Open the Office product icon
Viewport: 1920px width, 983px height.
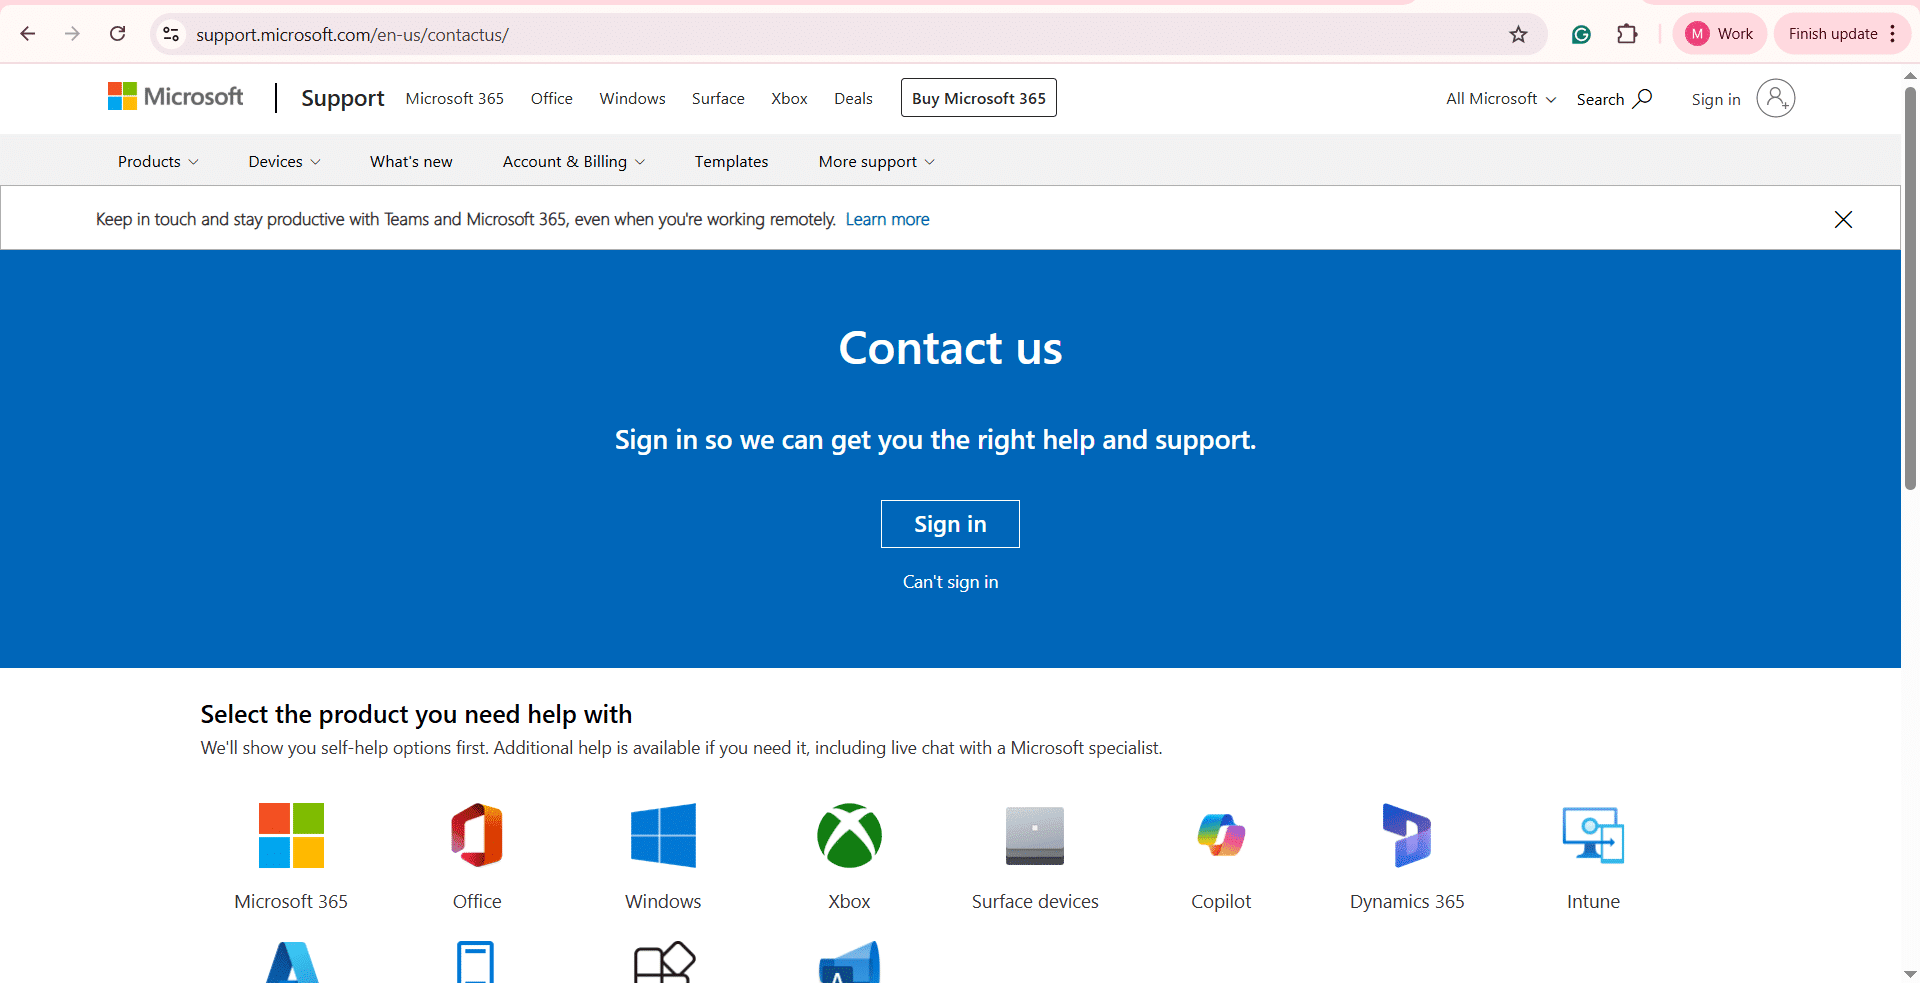pyautogui.click(x=477, y=836)
